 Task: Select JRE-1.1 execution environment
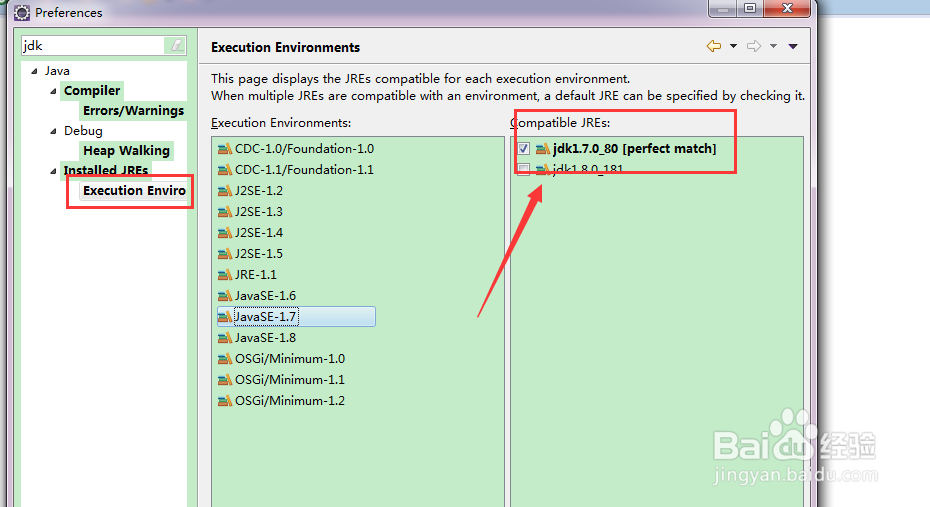coord(256,275)
